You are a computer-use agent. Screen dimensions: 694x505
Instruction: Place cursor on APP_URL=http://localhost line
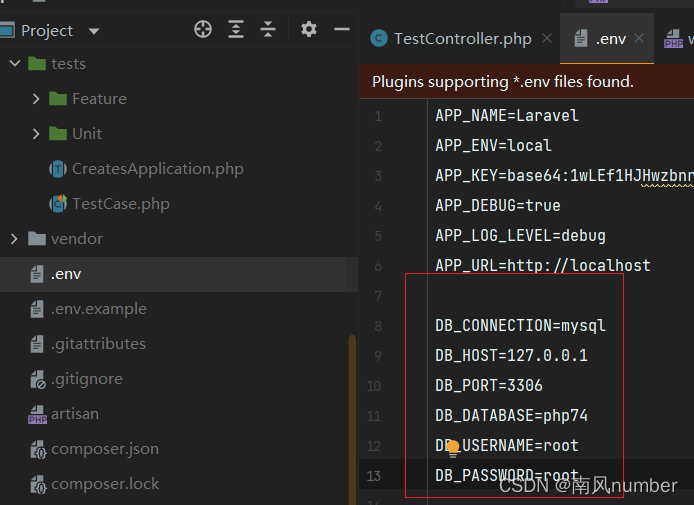click(543, 266)
